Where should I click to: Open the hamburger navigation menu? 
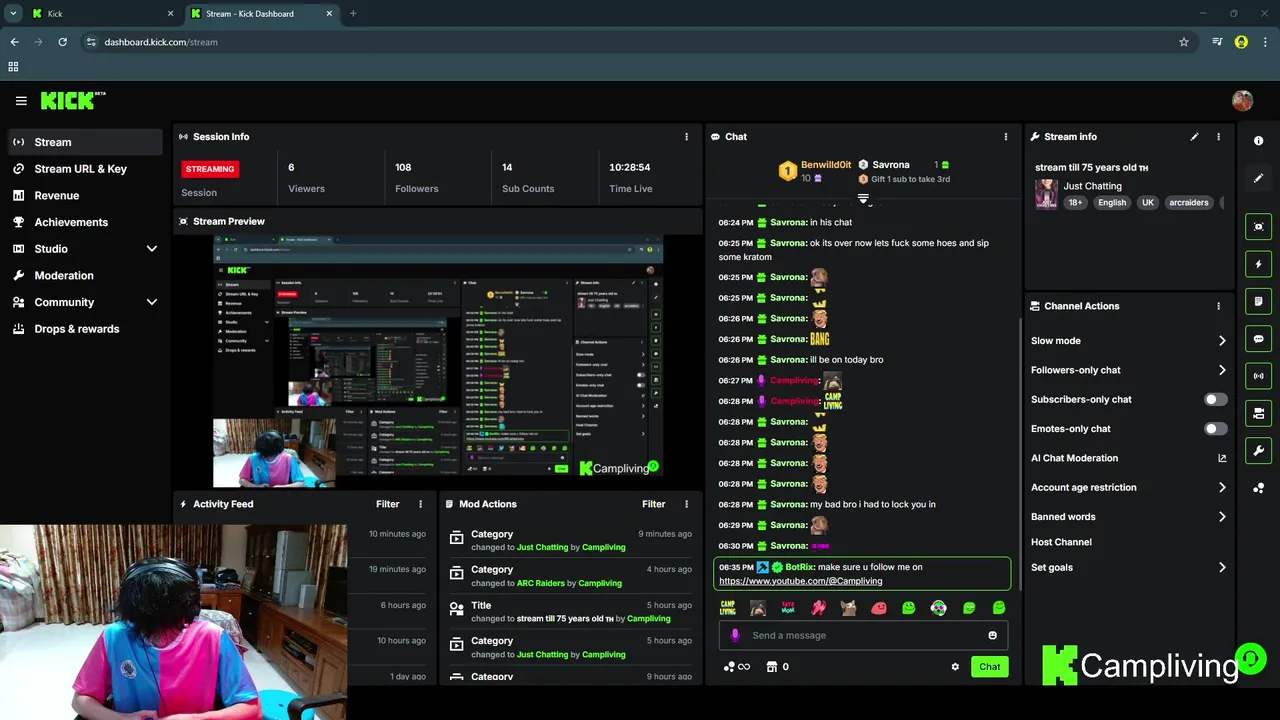pos(21,101)
